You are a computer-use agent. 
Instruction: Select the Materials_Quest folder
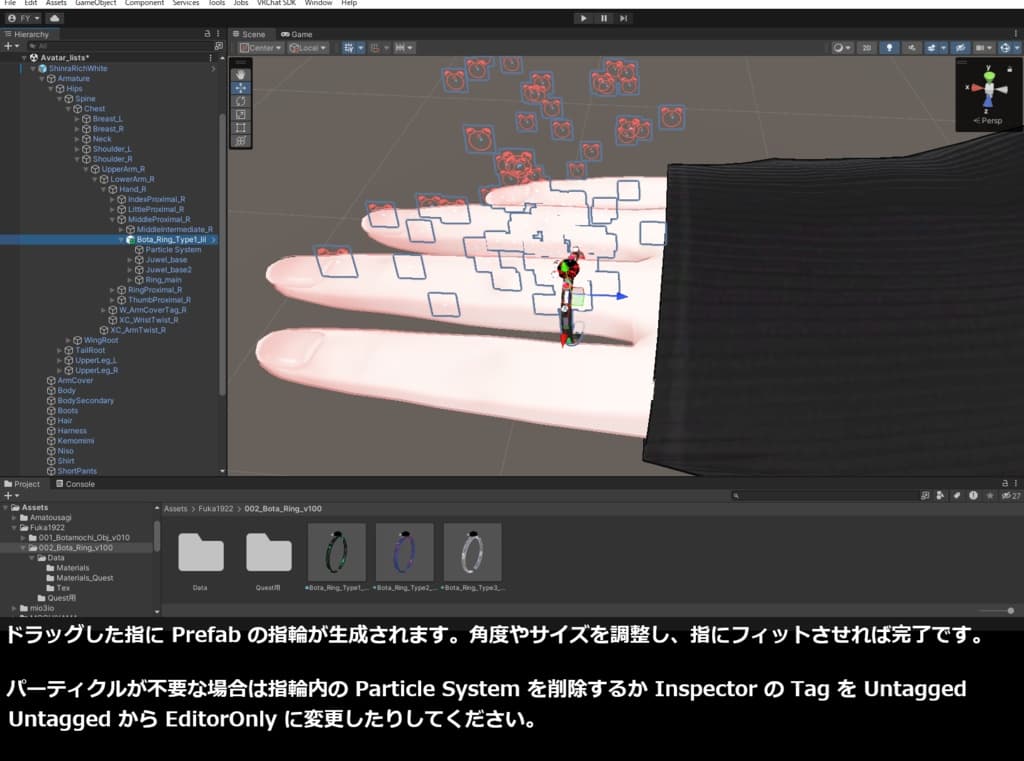84,578
